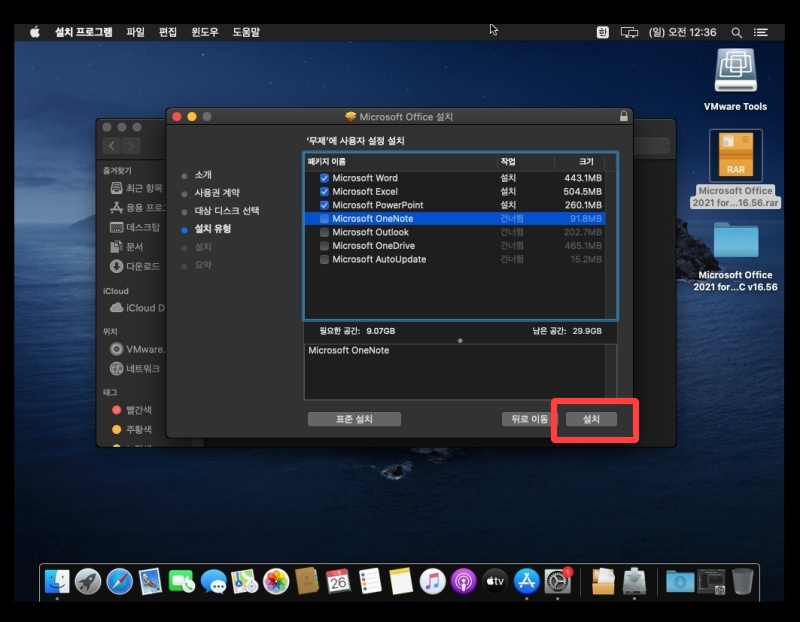
Task: Select iCloud Drive in Finder sidebar
Action: pos(137,308)
